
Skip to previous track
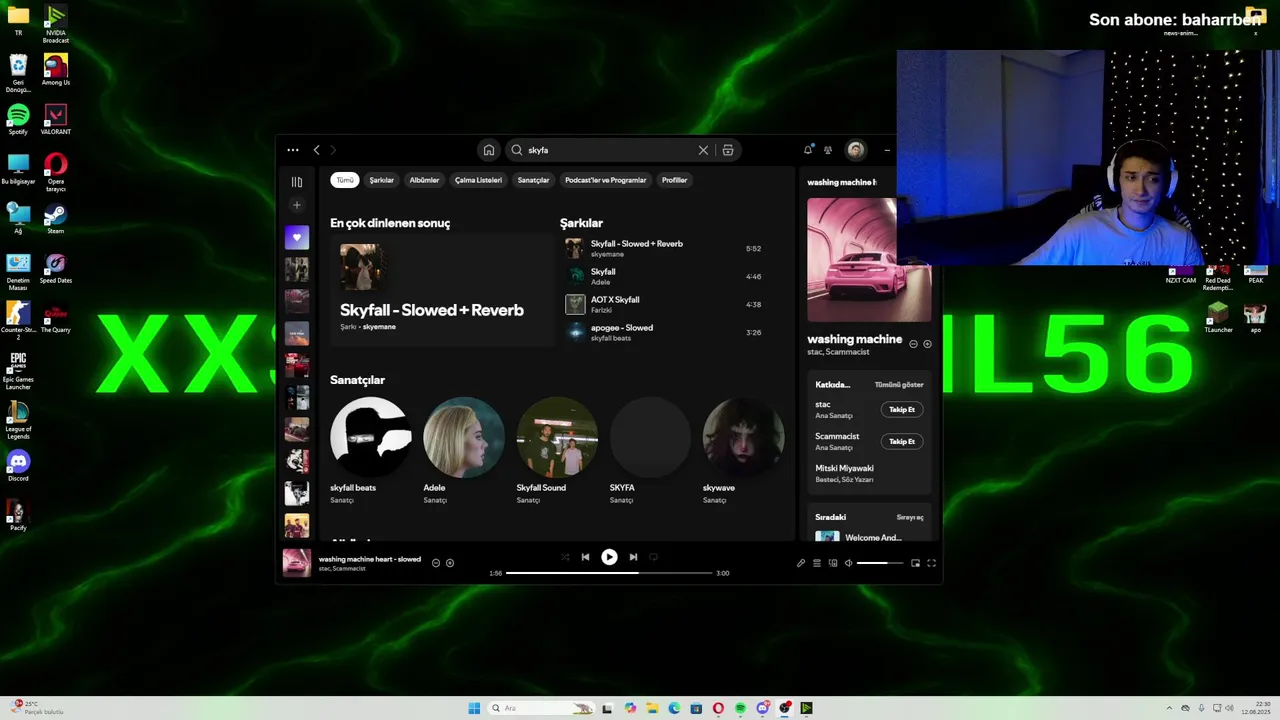point(585,557)
